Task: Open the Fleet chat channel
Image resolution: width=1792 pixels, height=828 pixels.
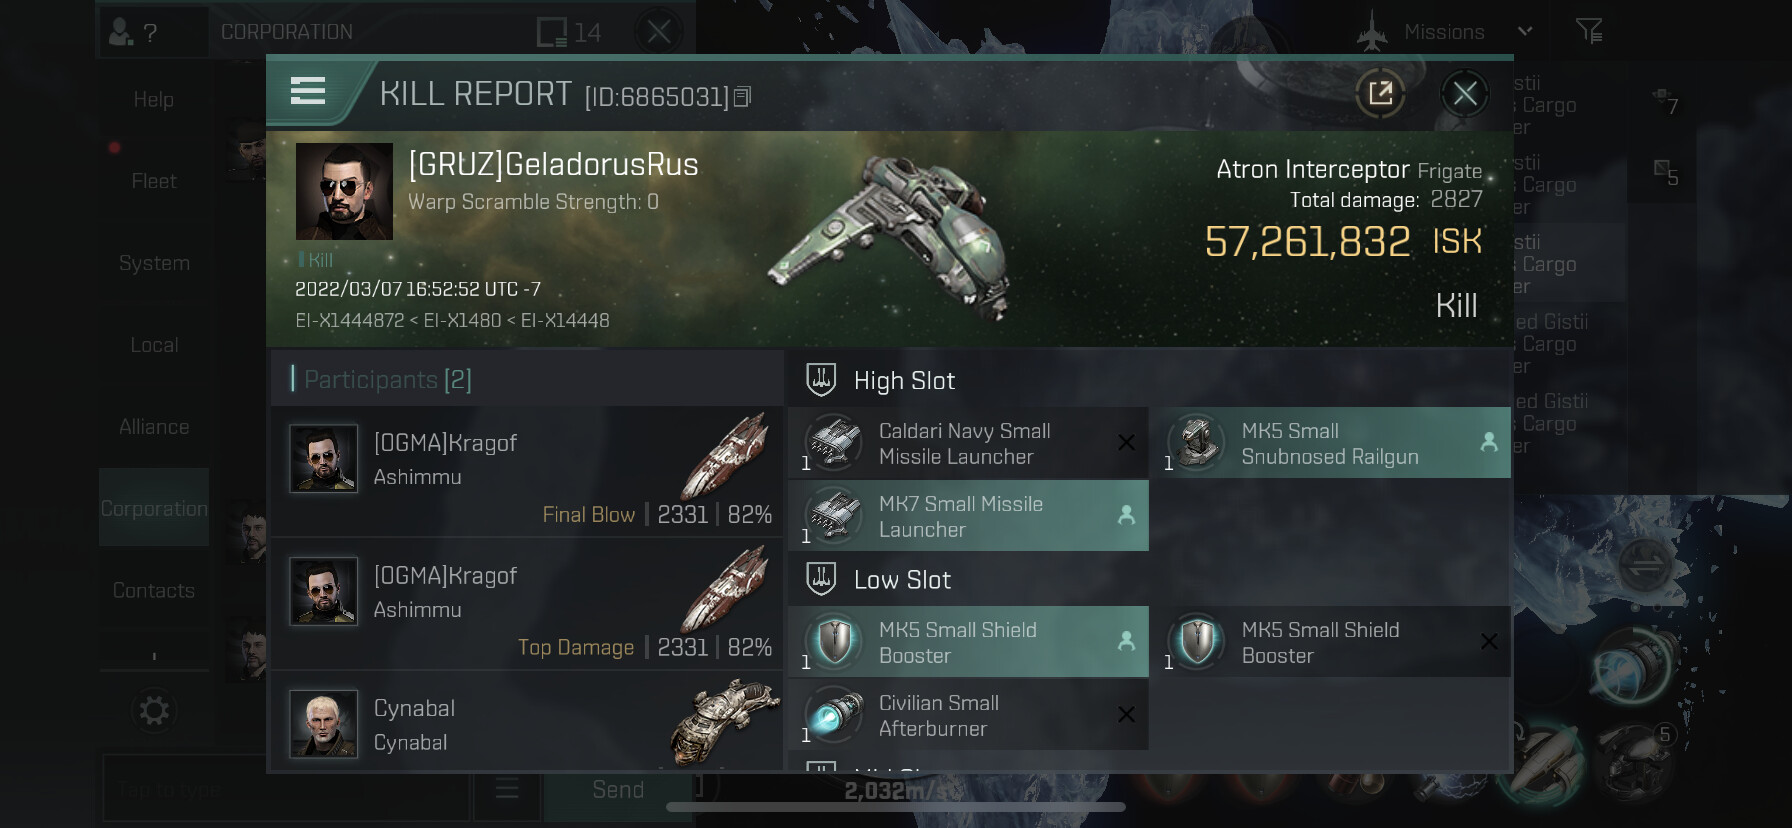Action: point(154,181)
